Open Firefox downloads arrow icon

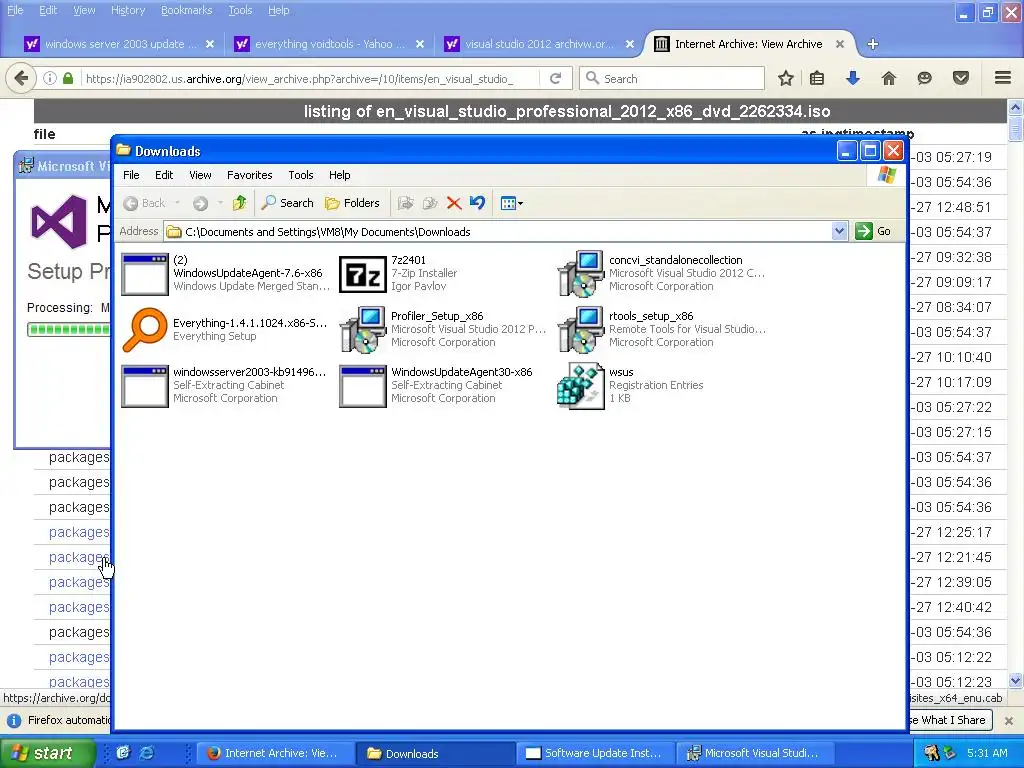click(x=852, y=78)
